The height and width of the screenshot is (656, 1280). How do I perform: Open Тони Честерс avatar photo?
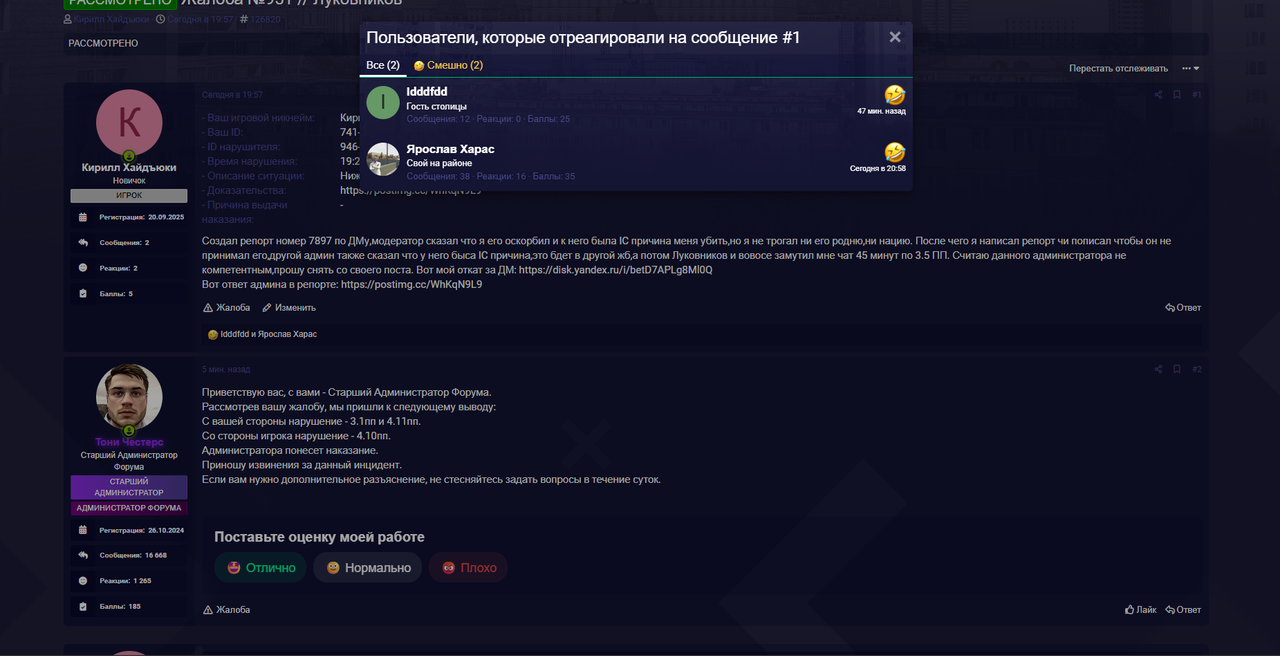129,397
